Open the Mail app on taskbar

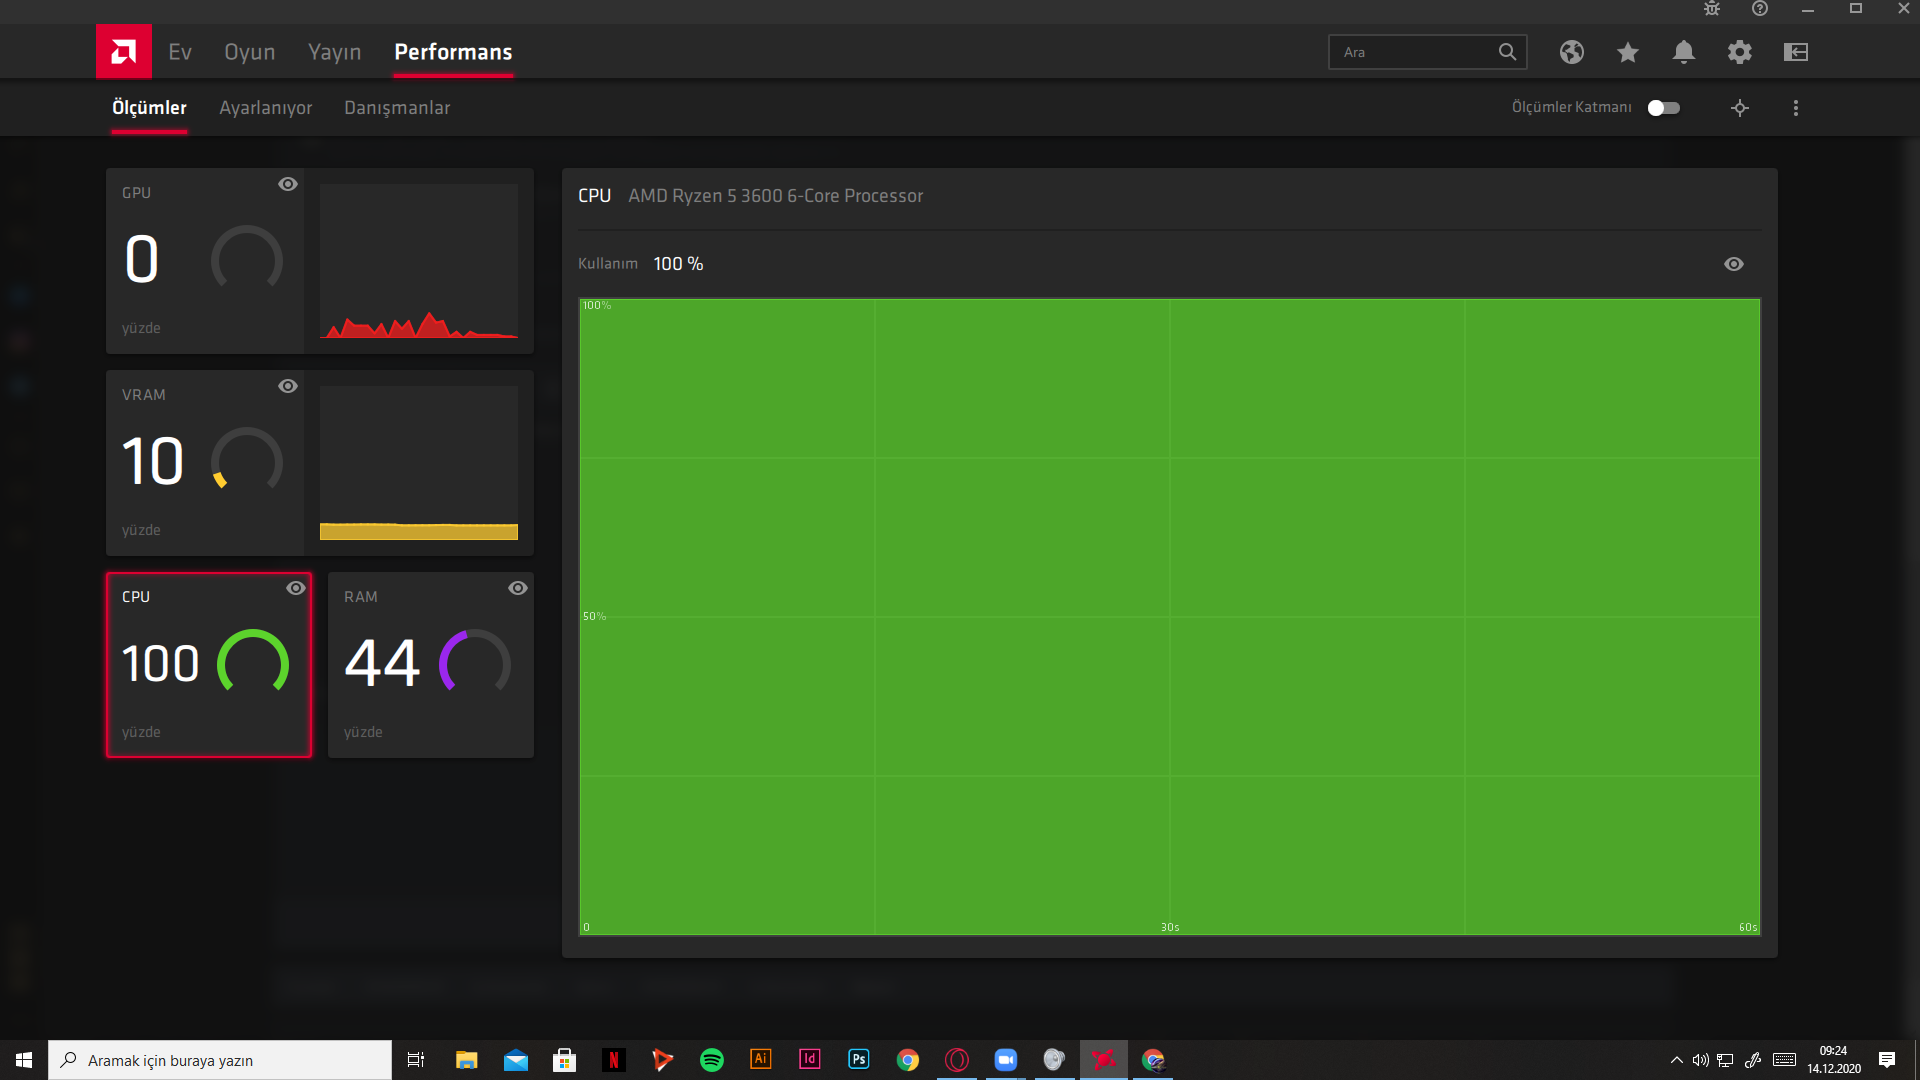pos(516,1060)
